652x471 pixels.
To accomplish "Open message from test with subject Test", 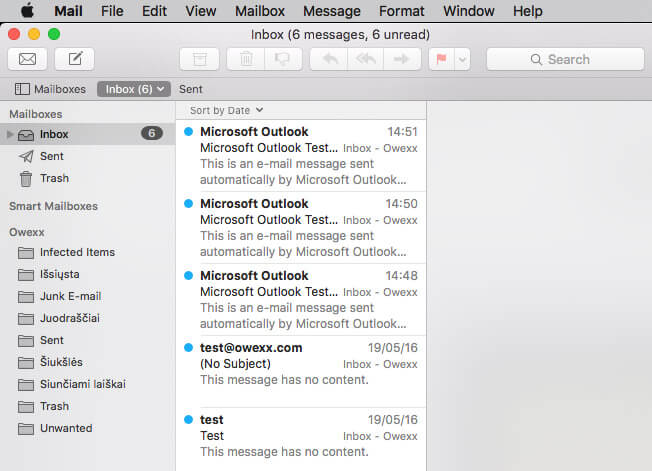I will [301, 439].
